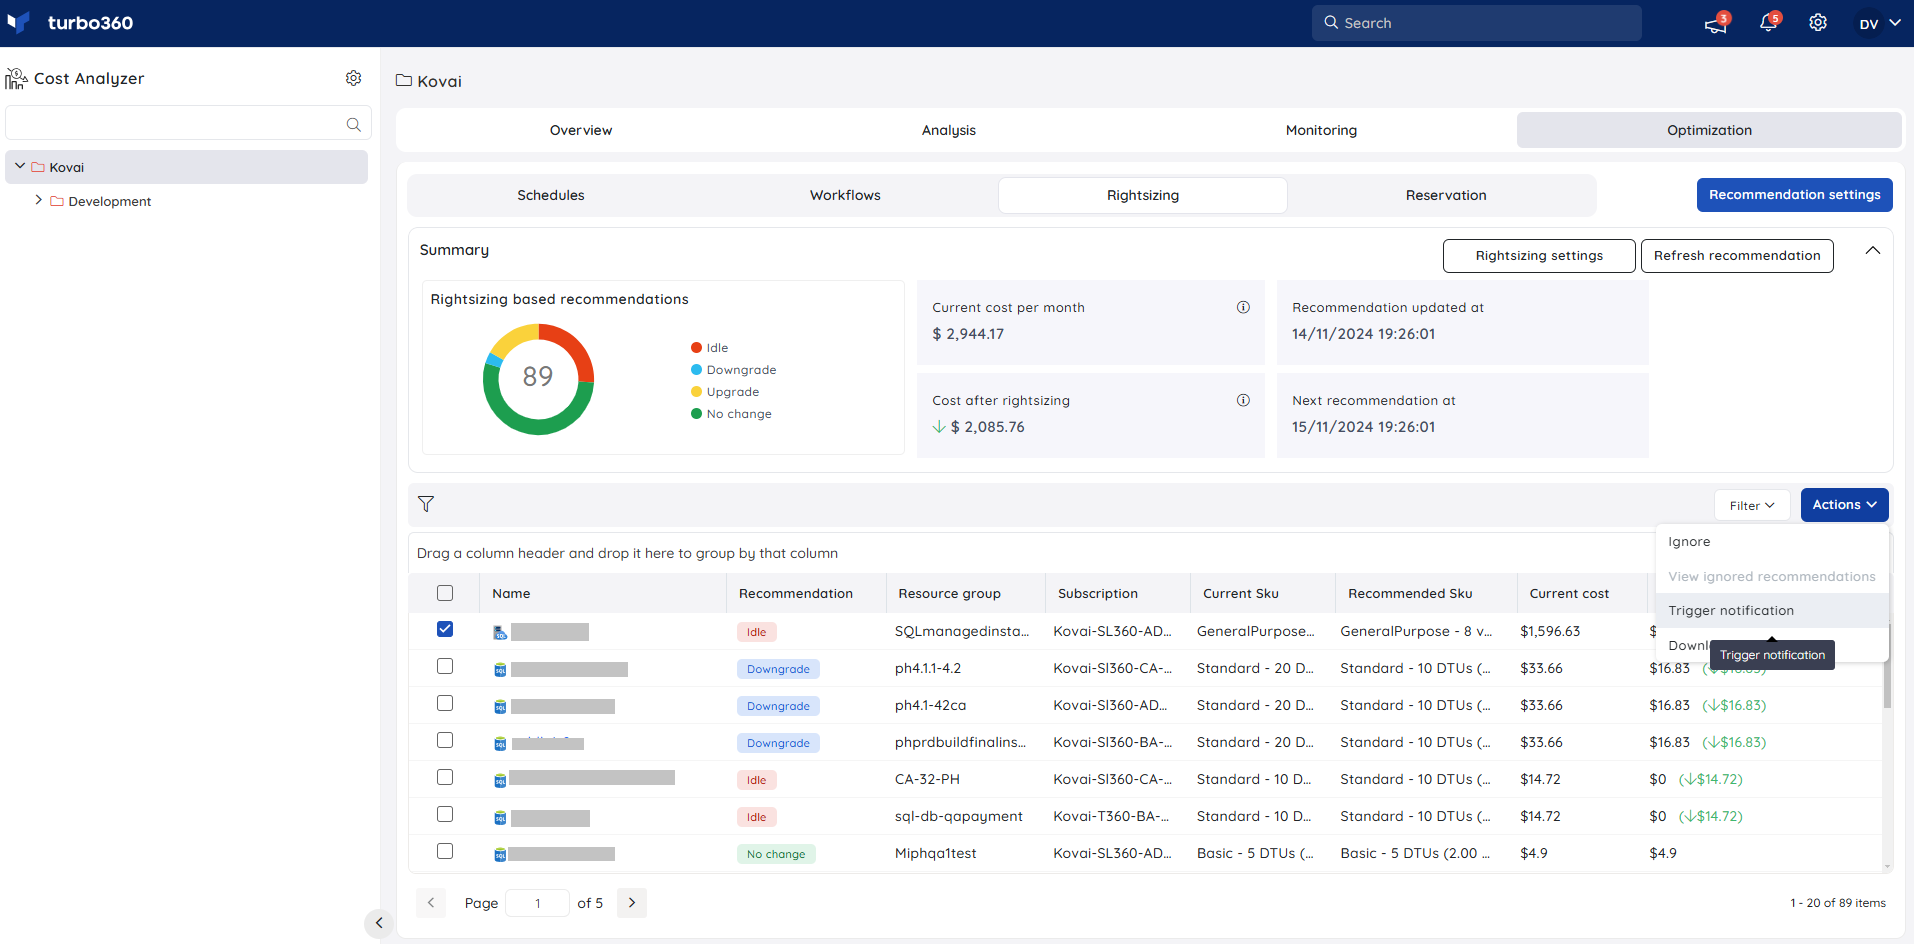Click the page number input field

click(537, 903)
